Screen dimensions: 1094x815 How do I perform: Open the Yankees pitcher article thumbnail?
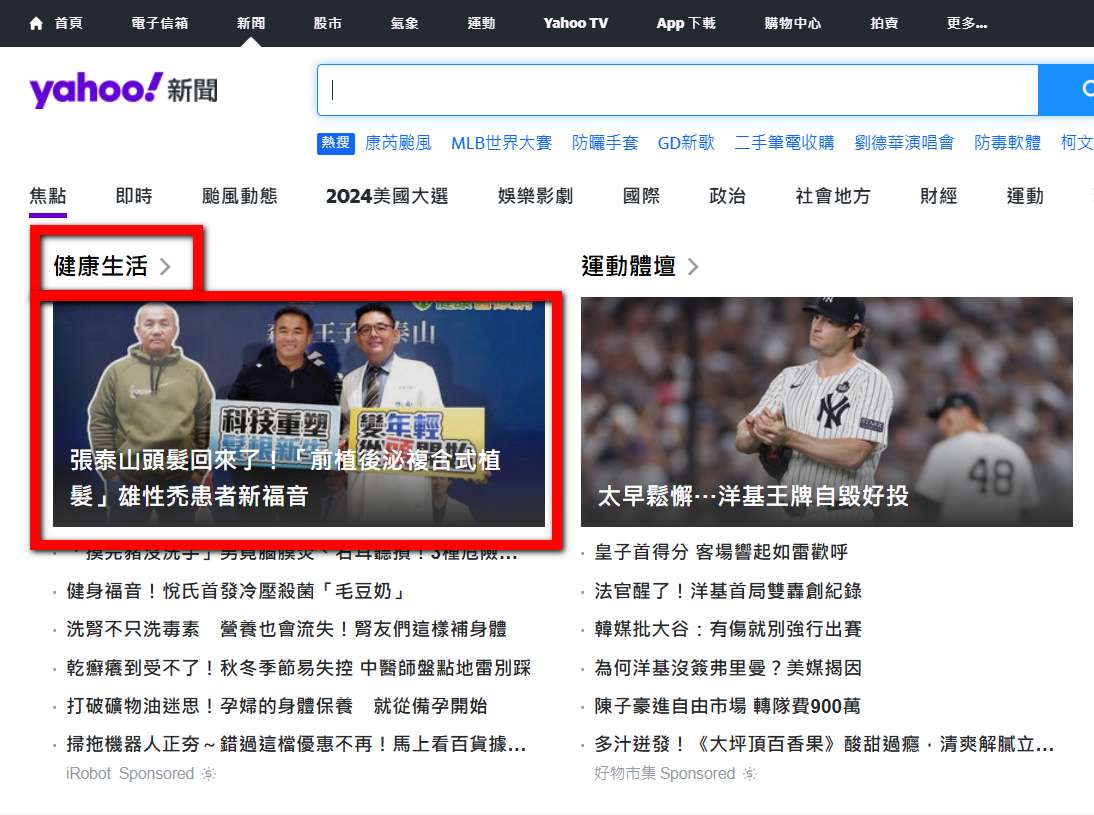click(827, 412)
